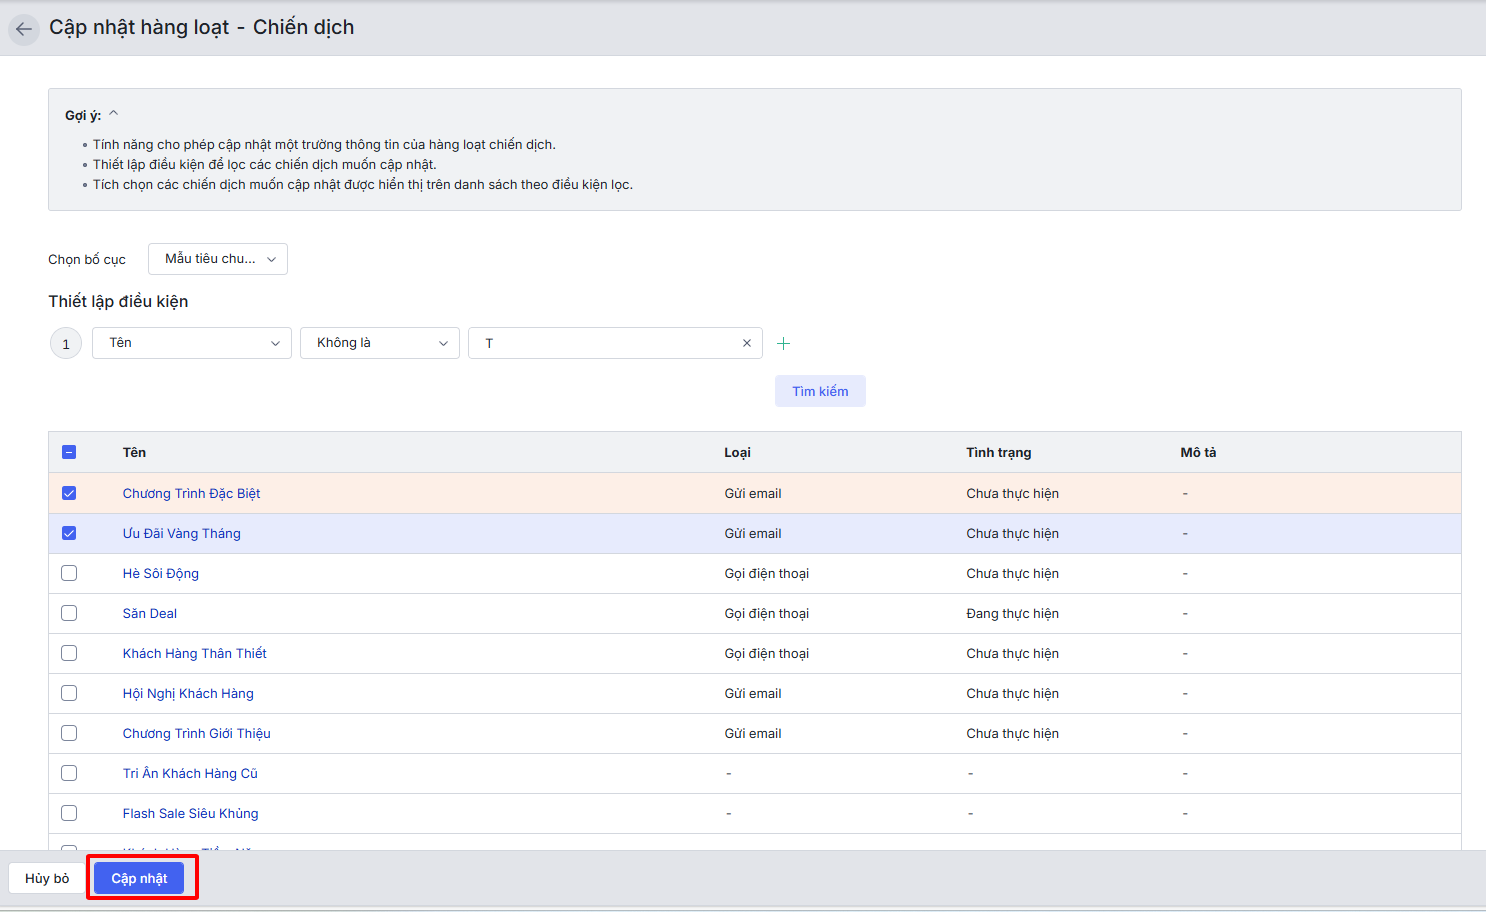Screen dimensions: 1486x912
Task: Check the Hè Sôi Động row checkbox
Action: [x=69, y=573]
